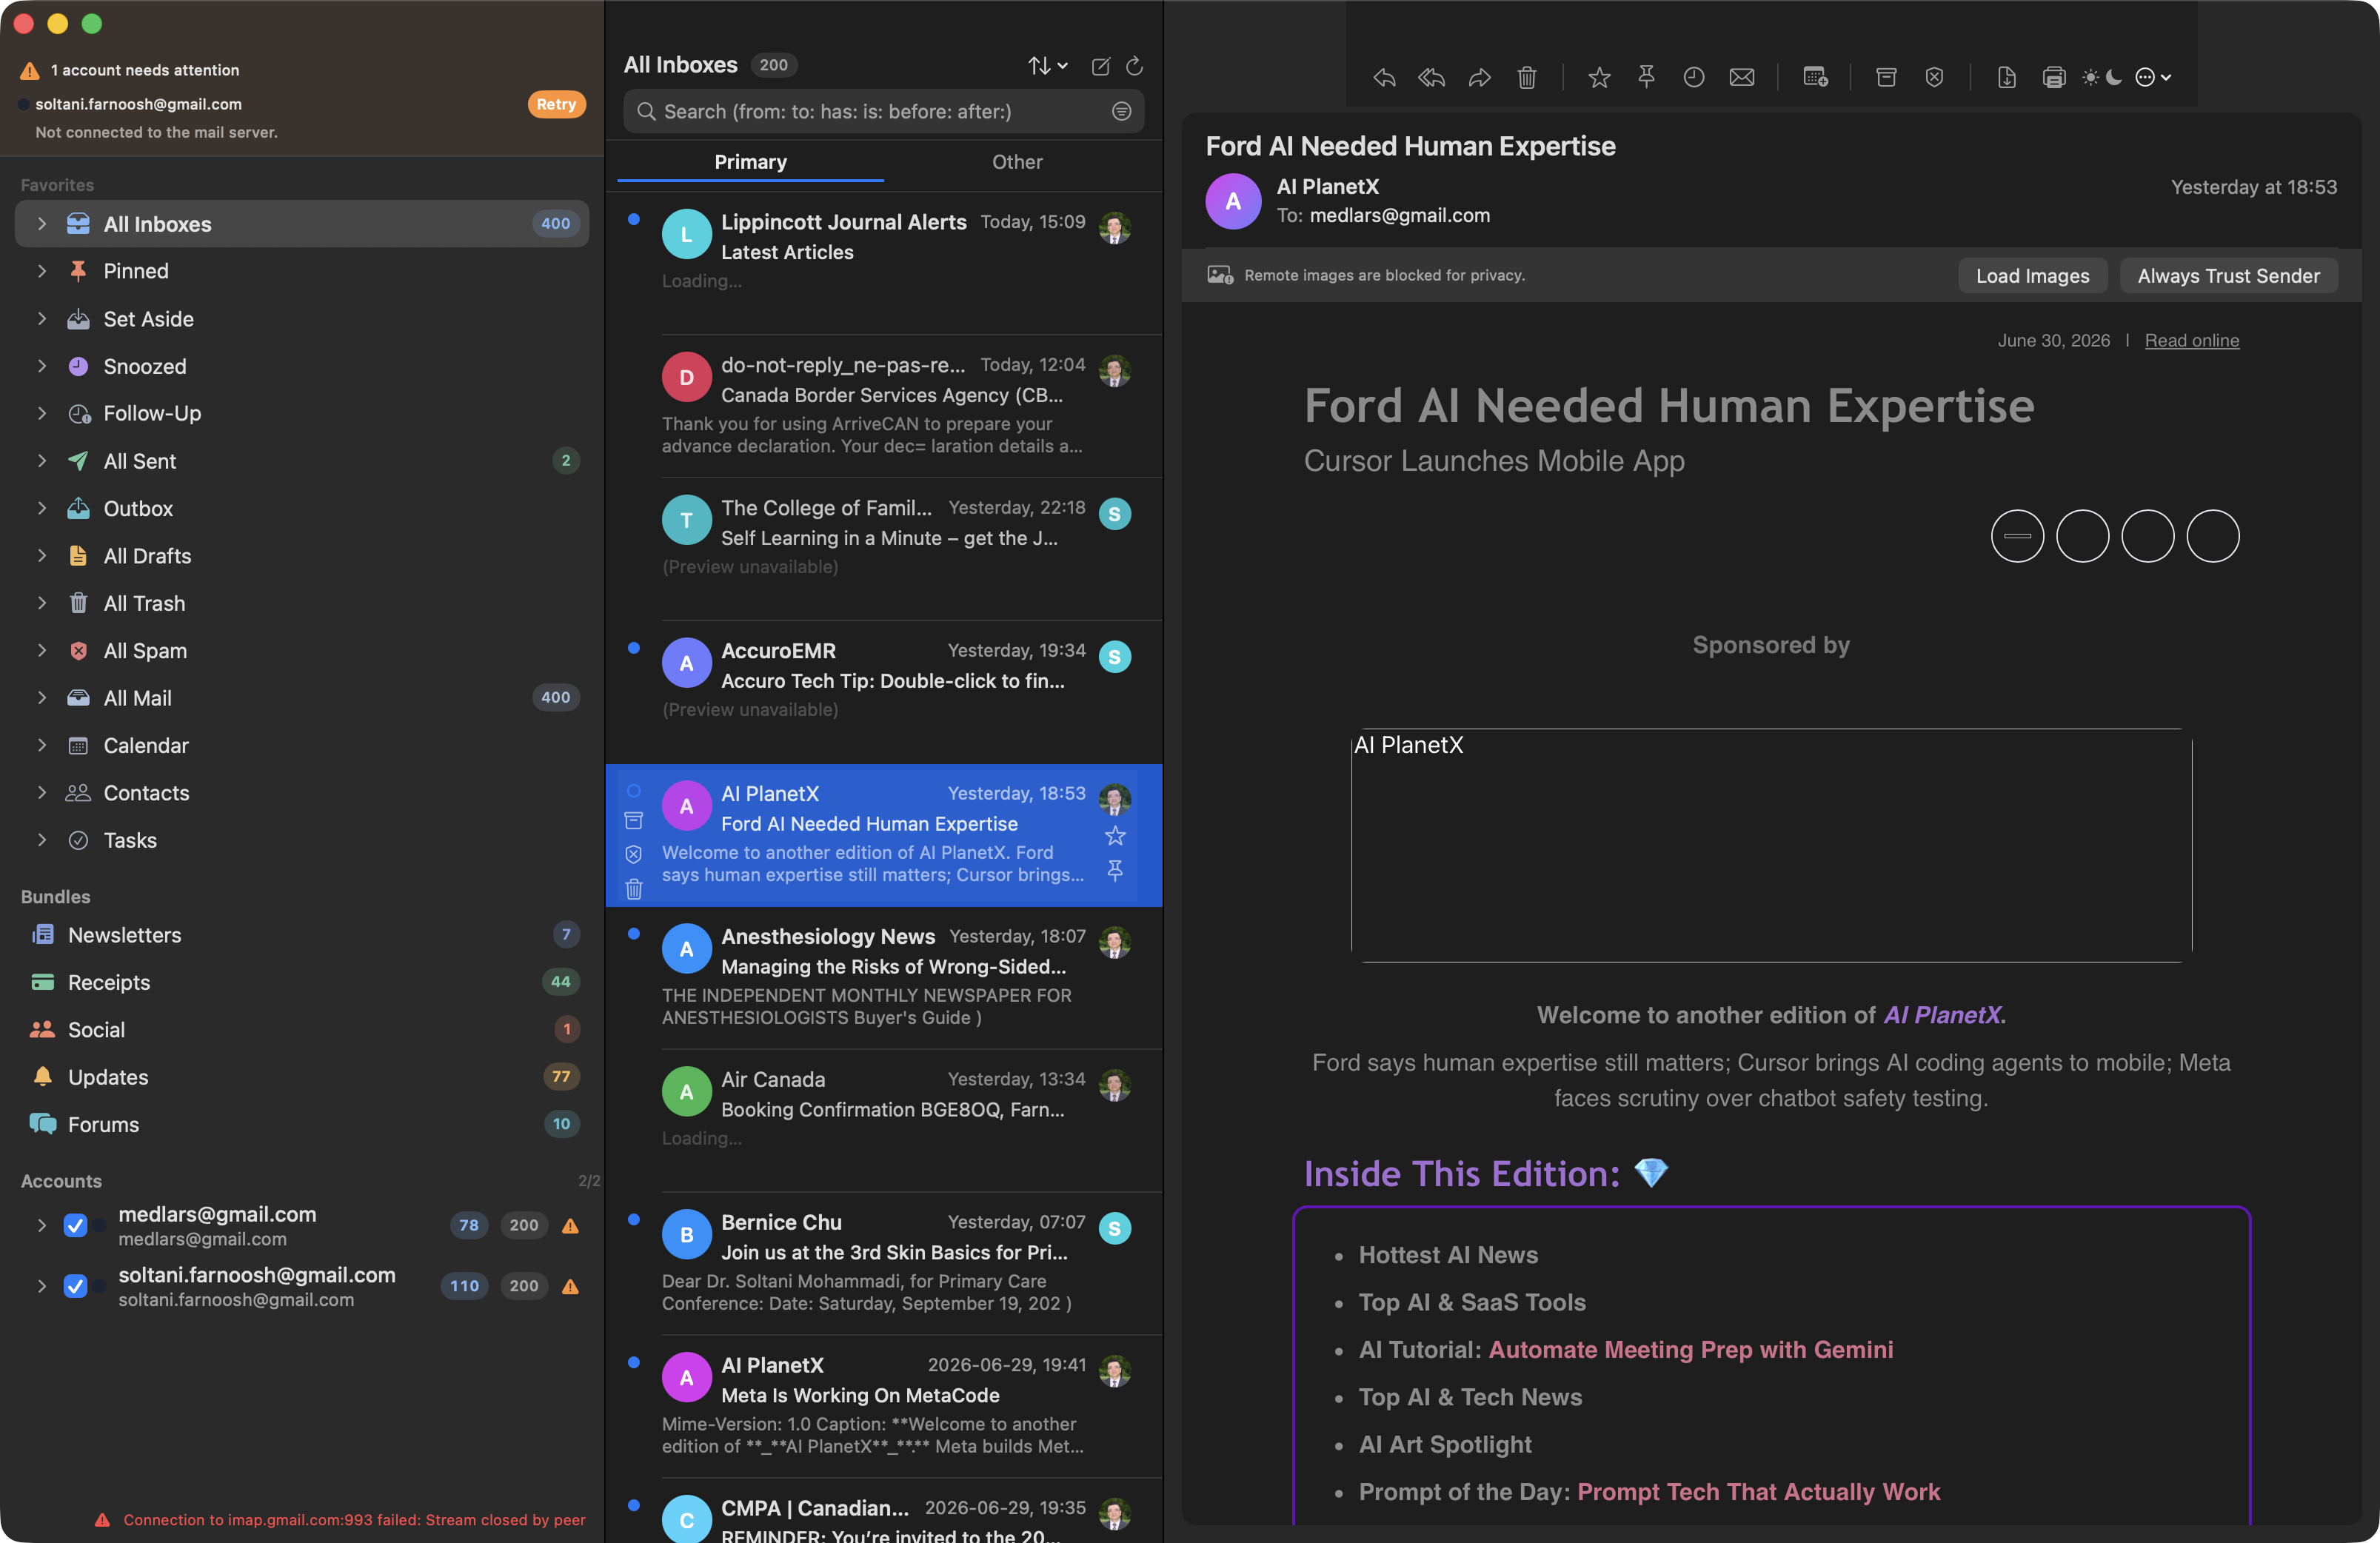Refresh mailboxes with circular arrow icon

pos(1134,66)
